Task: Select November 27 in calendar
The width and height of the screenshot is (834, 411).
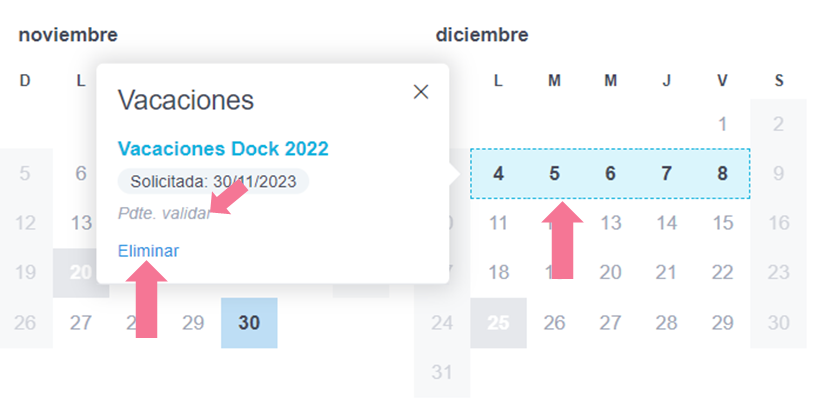Action: coord(81,322)
